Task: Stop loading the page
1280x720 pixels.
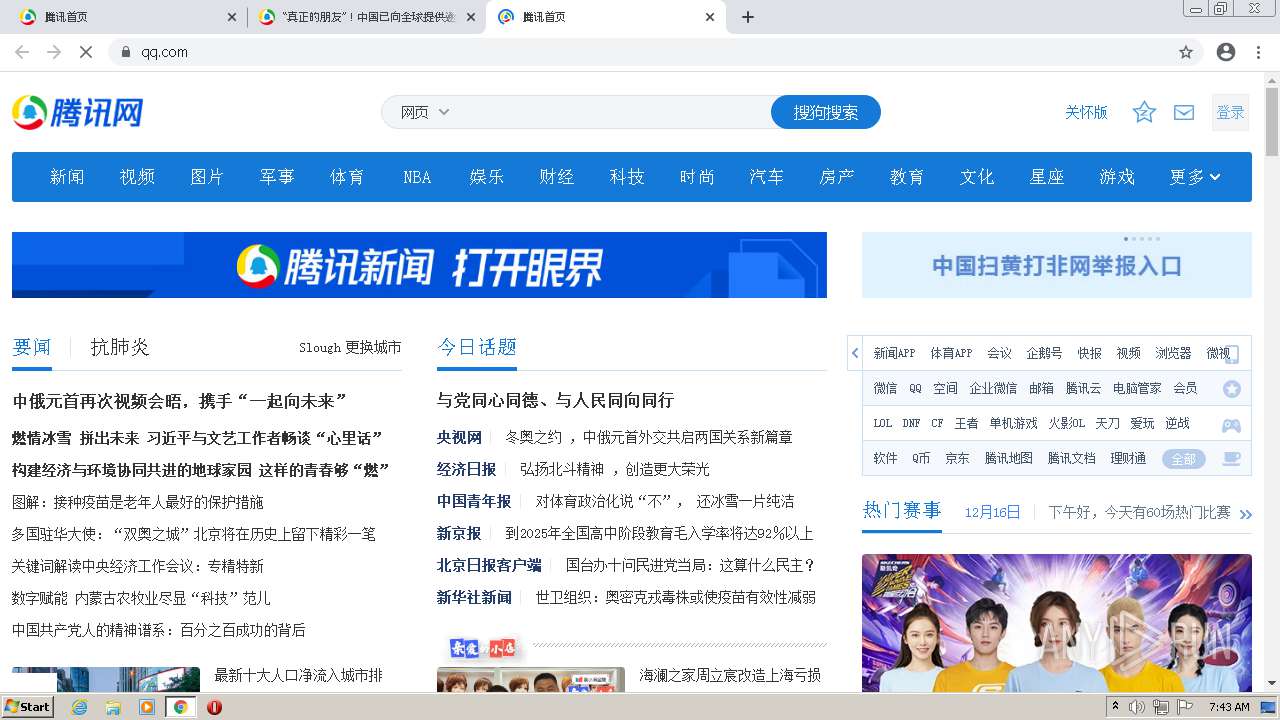Action: 86,52
